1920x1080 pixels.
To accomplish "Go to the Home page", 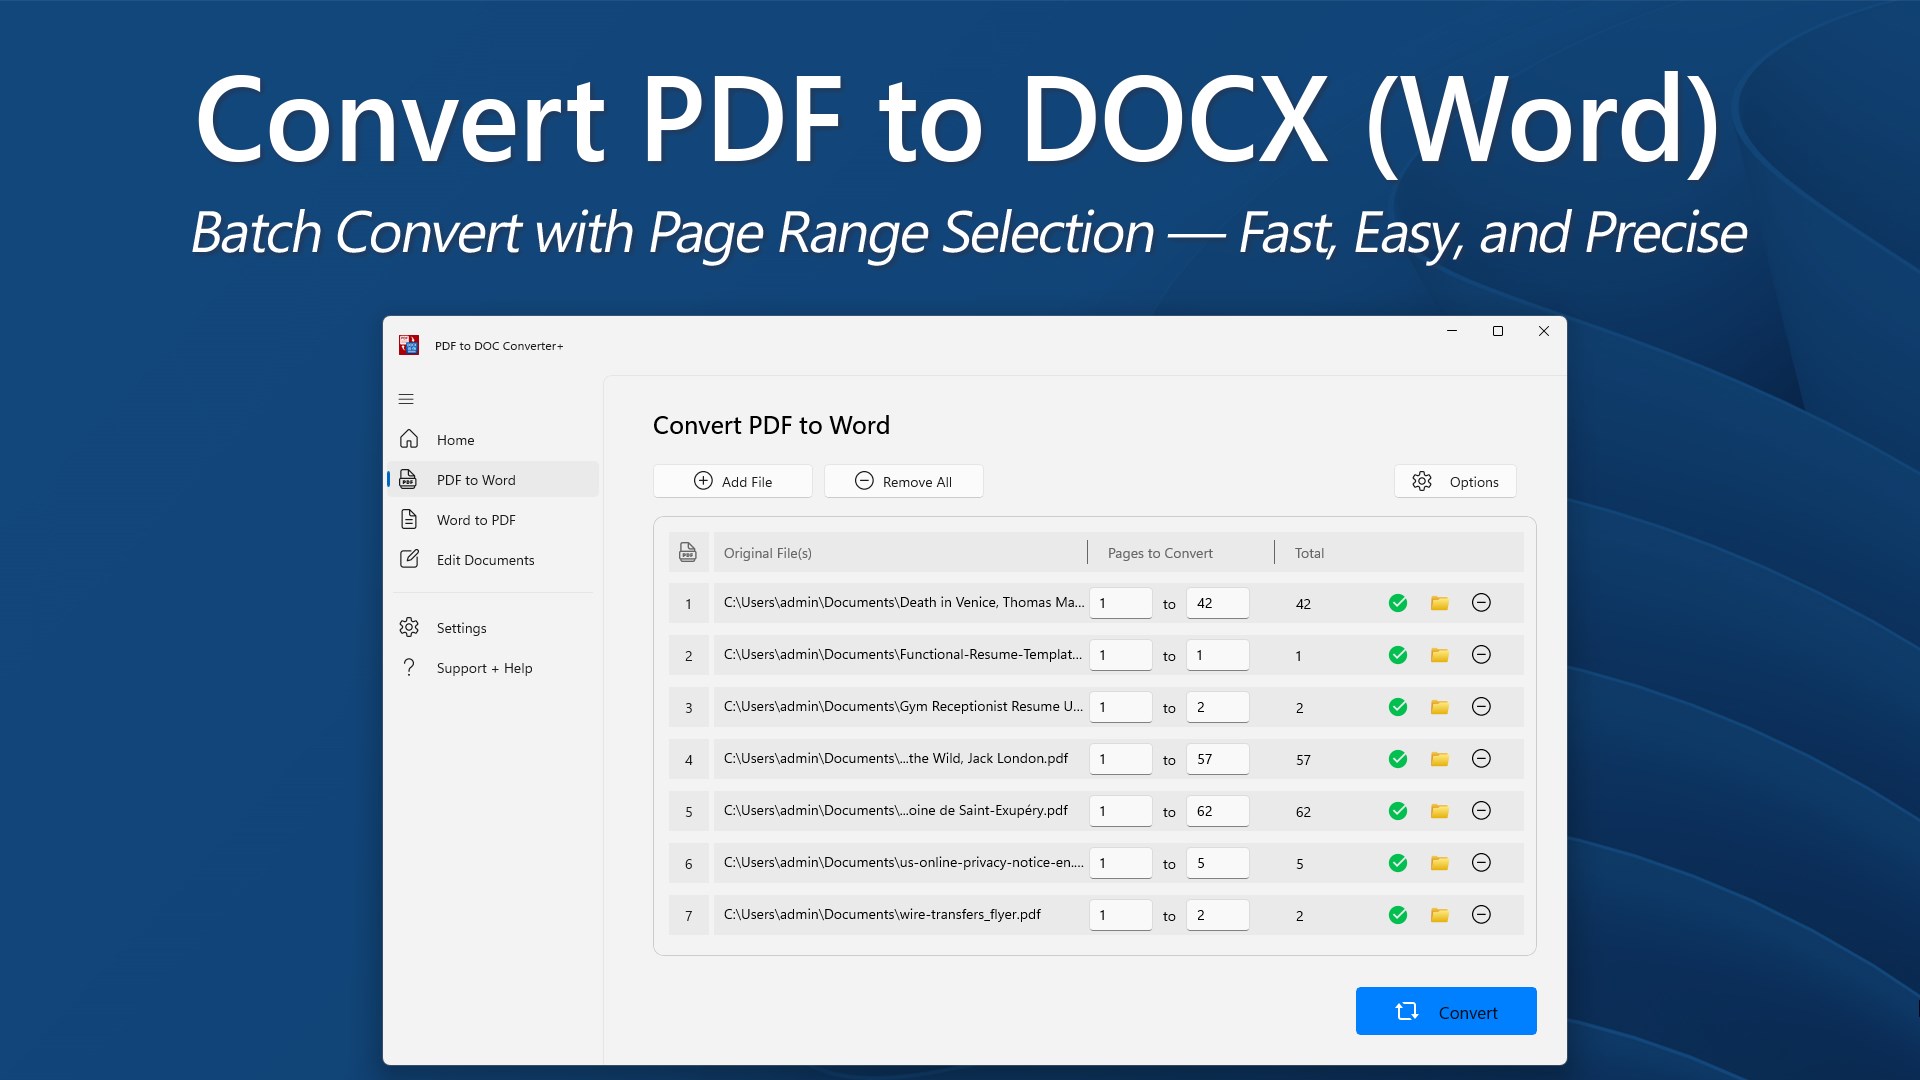I will pos(455,440).
